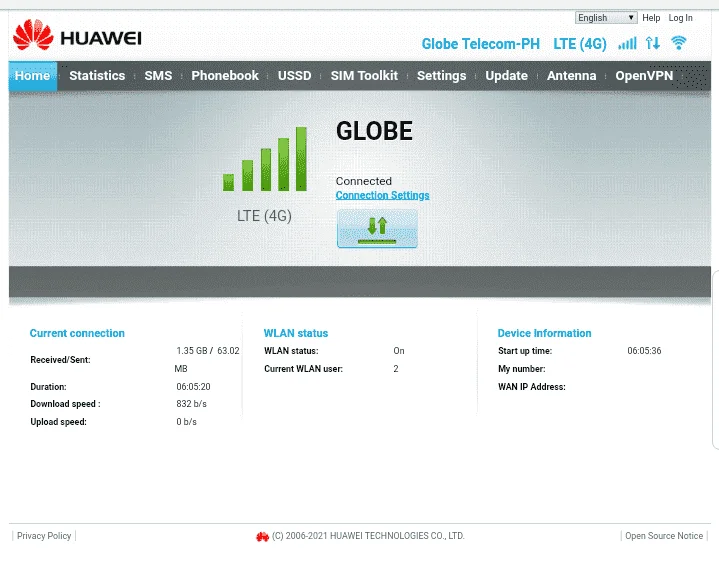Click the small Huawei logo in footer
Image resolution: width=719 pixels, height=586 pixels.
262,536
